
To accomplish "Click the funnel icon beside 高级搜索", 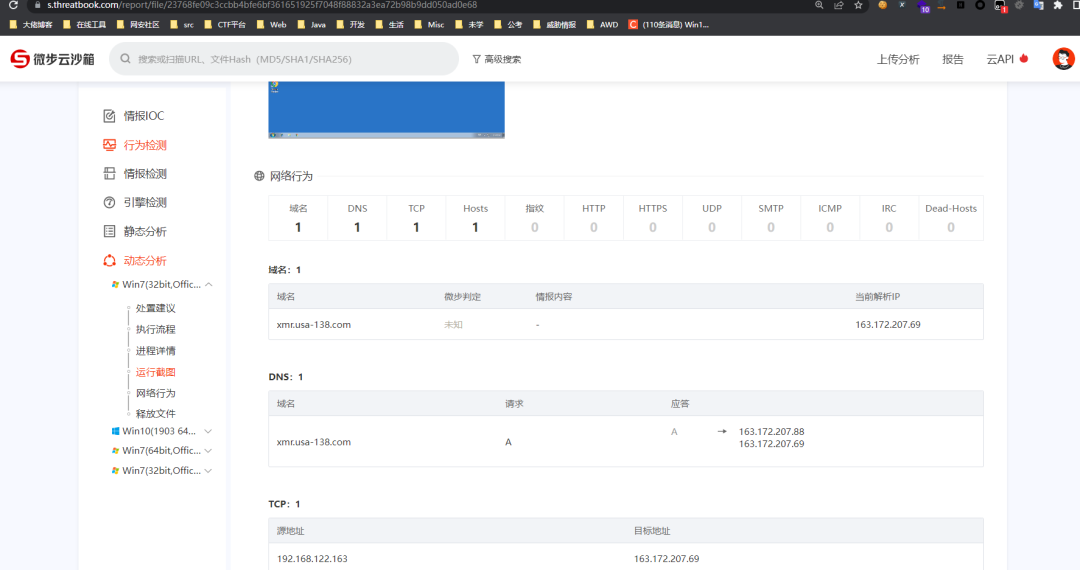I will coord(476,59).
